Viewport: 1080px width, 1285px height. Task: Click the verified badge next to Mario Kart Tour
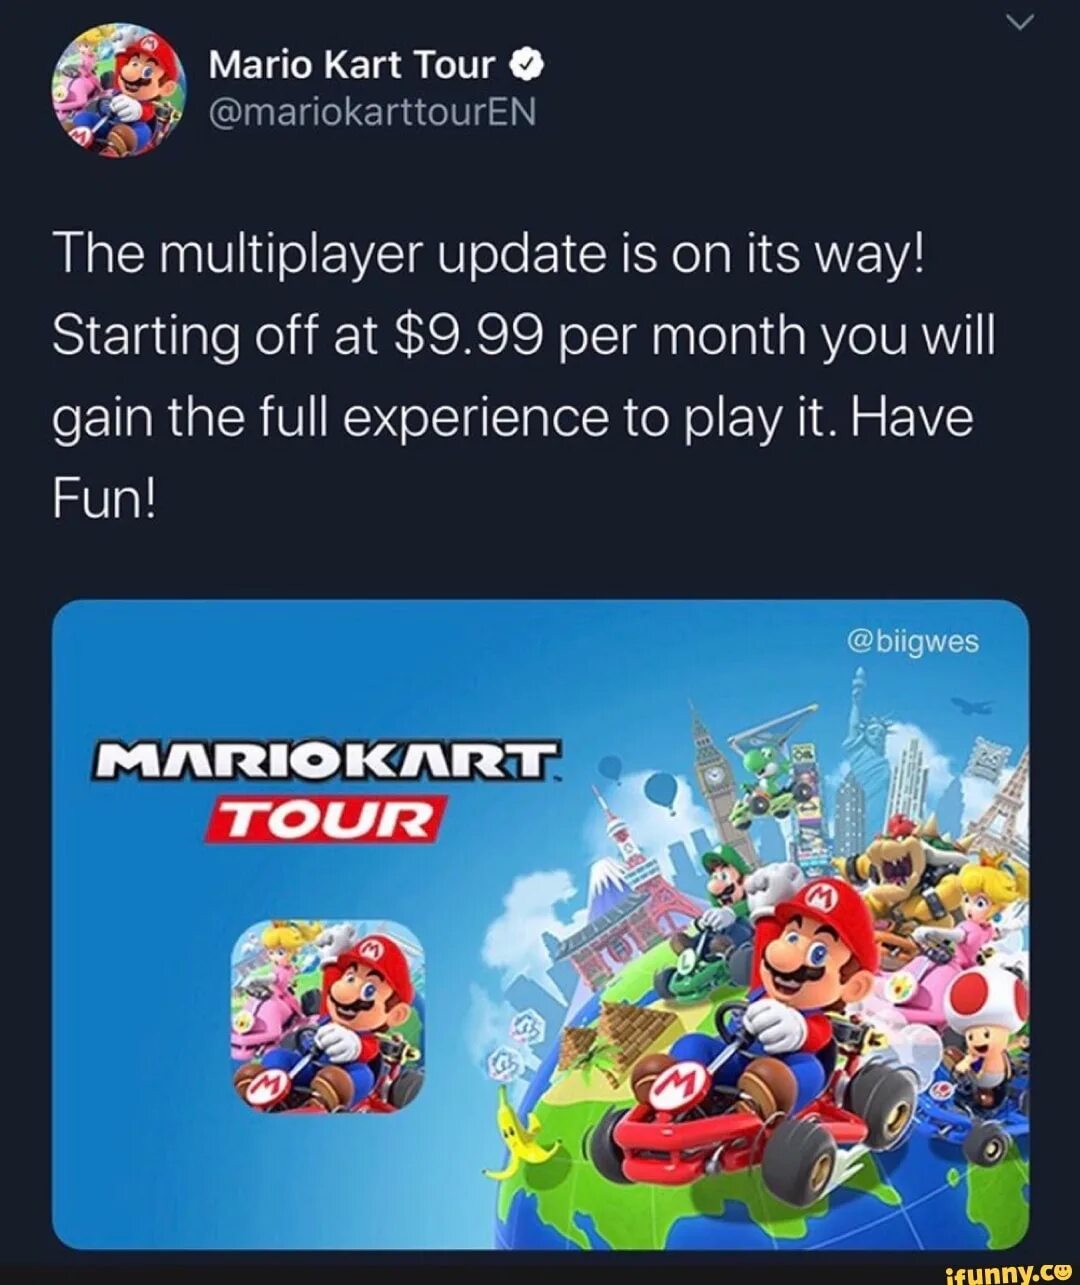pos(527,66)
